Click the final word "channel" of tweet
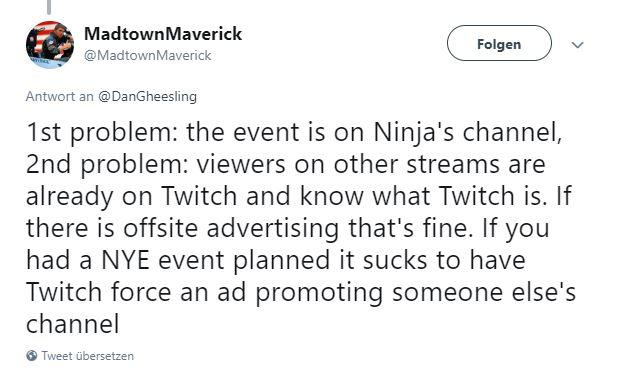618x378 pixels. click(73, 324)
